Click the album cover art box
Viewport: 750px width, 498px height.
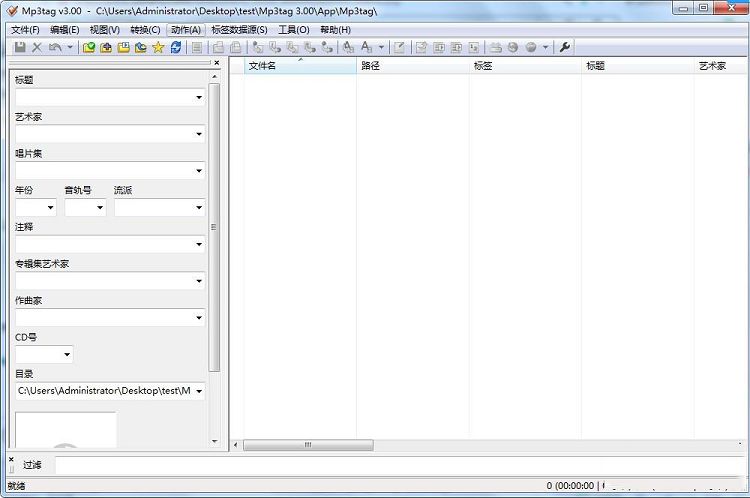[65, 429]
